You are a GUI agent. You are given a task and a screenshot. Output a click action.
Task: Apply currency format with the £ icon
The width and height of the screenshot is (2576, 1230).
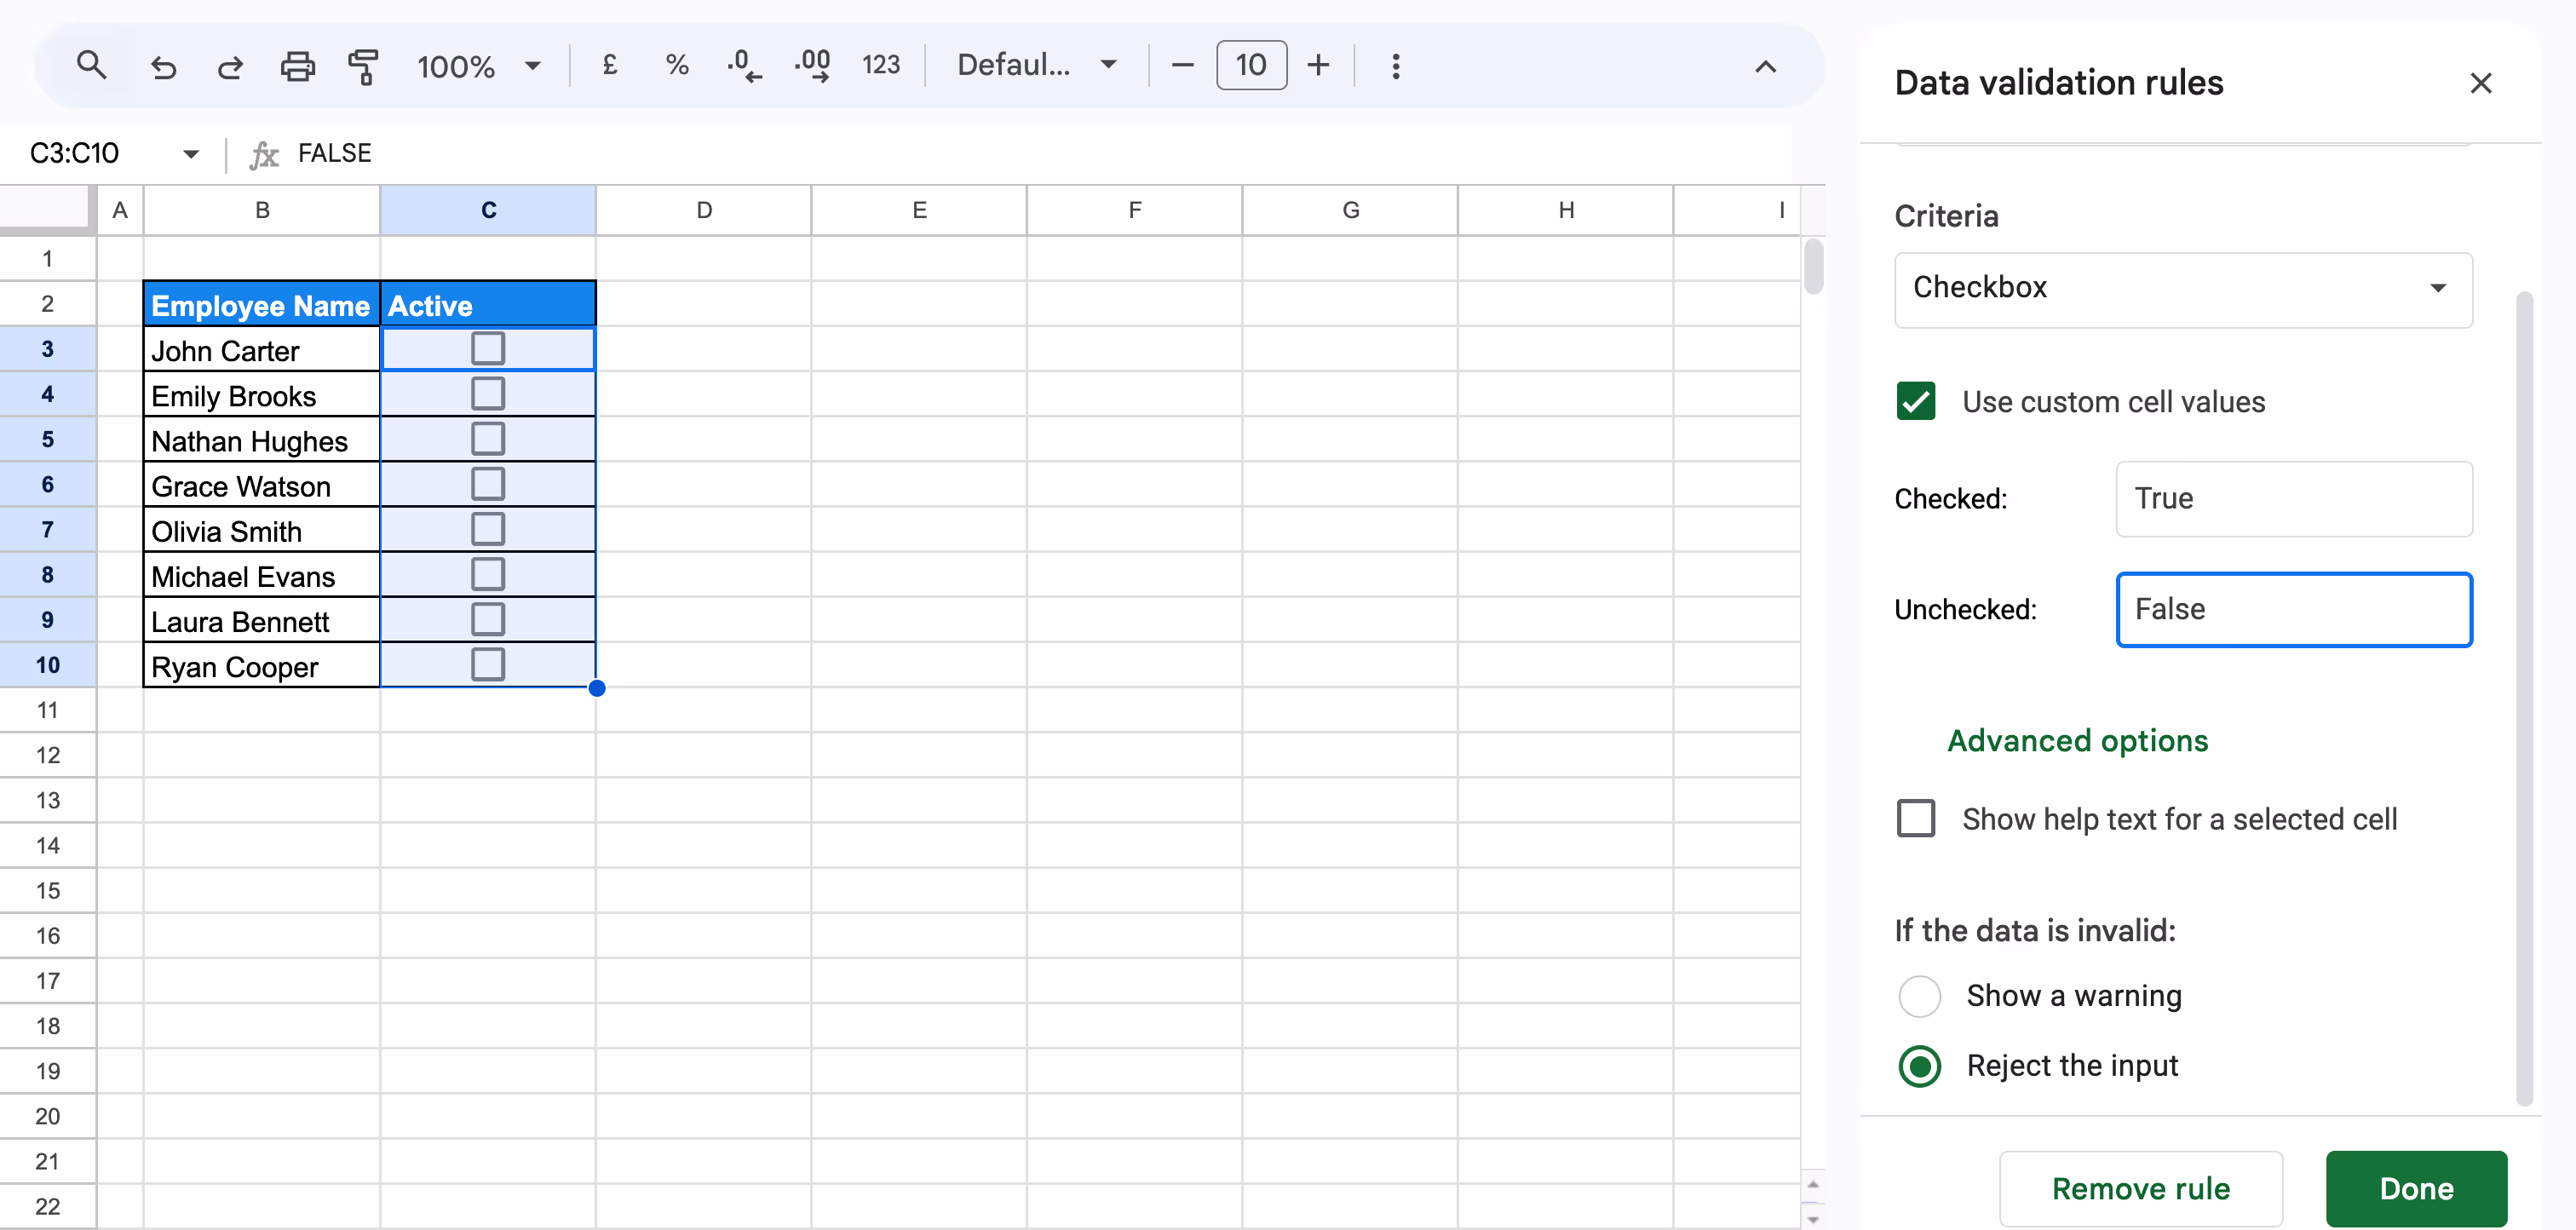pos(609,65)
